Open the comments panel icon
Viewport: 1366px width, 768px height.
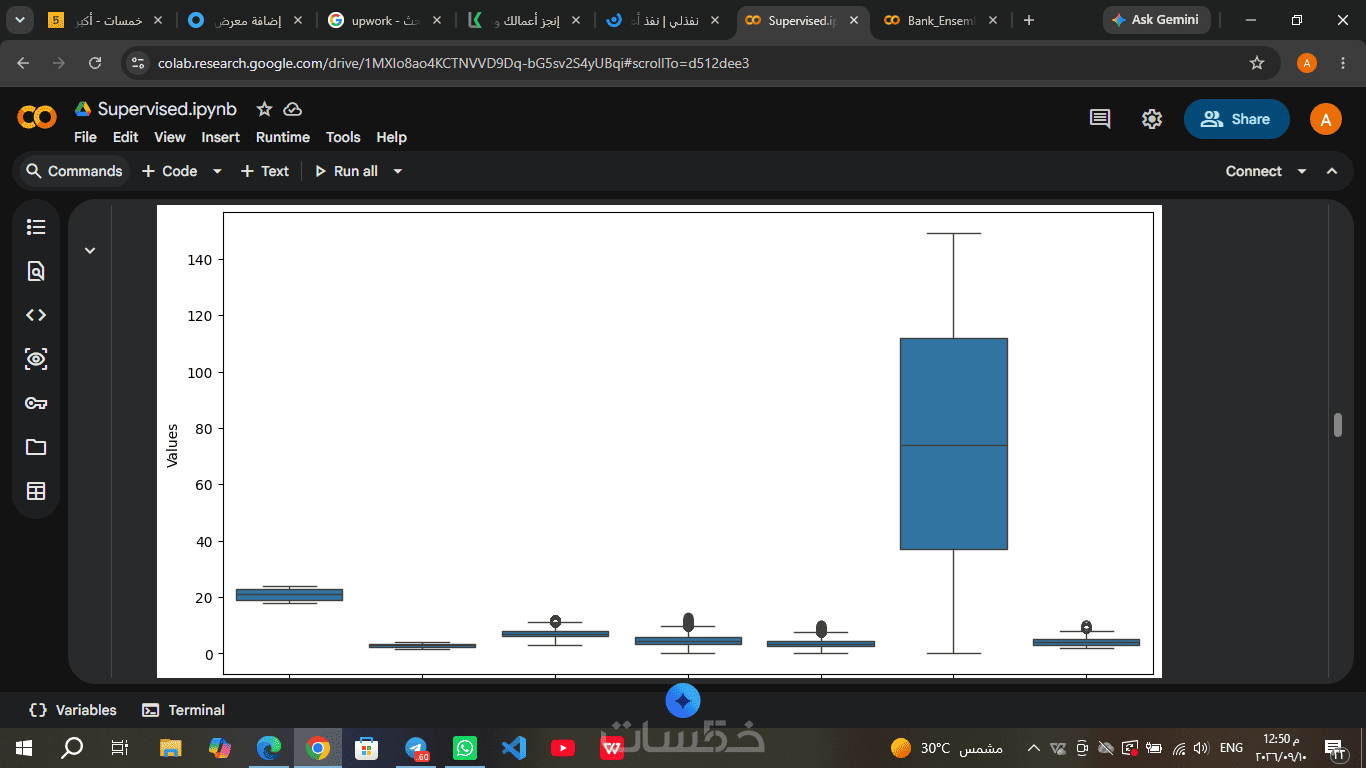click(1100, 119)
